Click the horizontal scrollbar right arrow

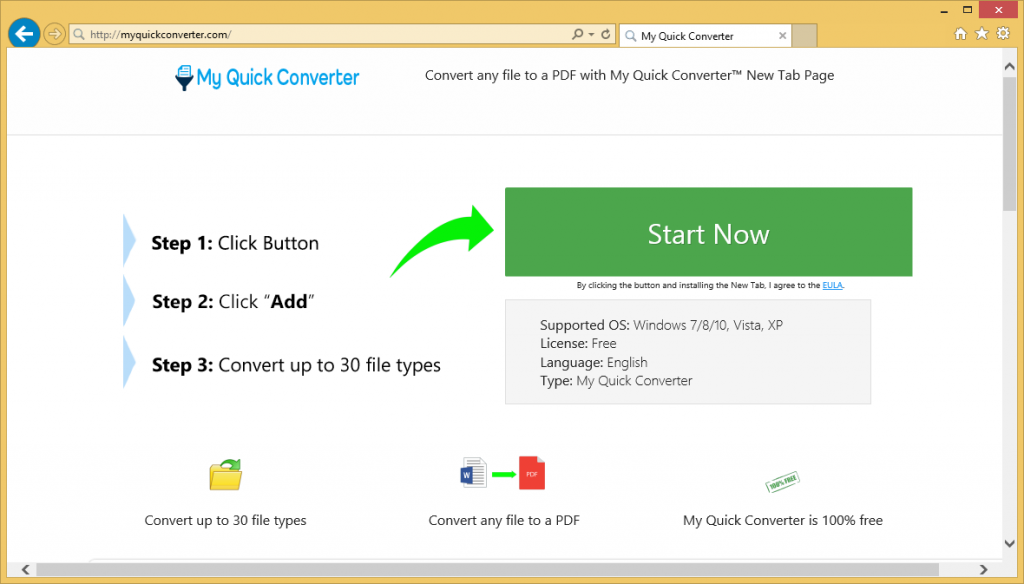984,570
